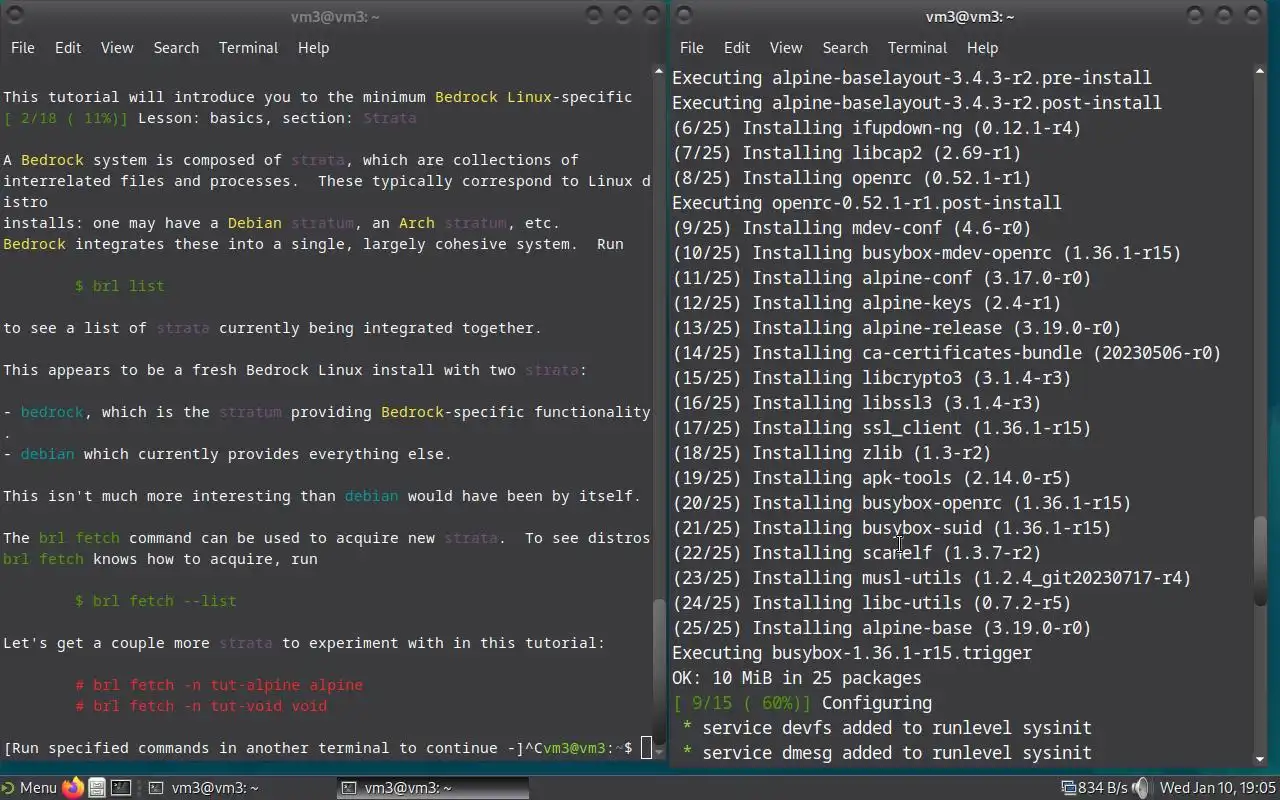Open Help menu in the right terminal

point(982,48)
